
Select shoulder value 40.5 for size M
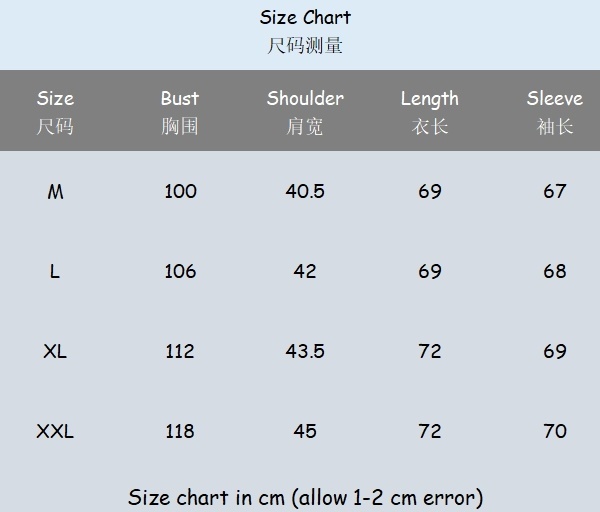(x=305, y=192)
